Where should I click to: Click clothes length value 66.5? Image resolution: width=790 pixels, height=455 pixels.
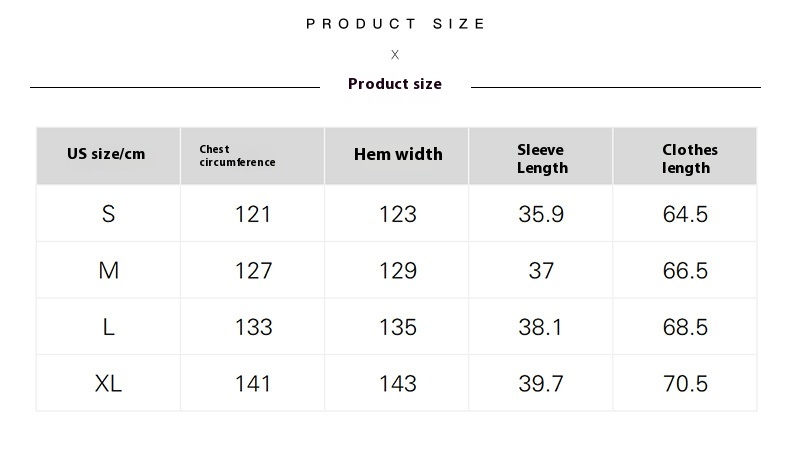[x=685, y=271]
